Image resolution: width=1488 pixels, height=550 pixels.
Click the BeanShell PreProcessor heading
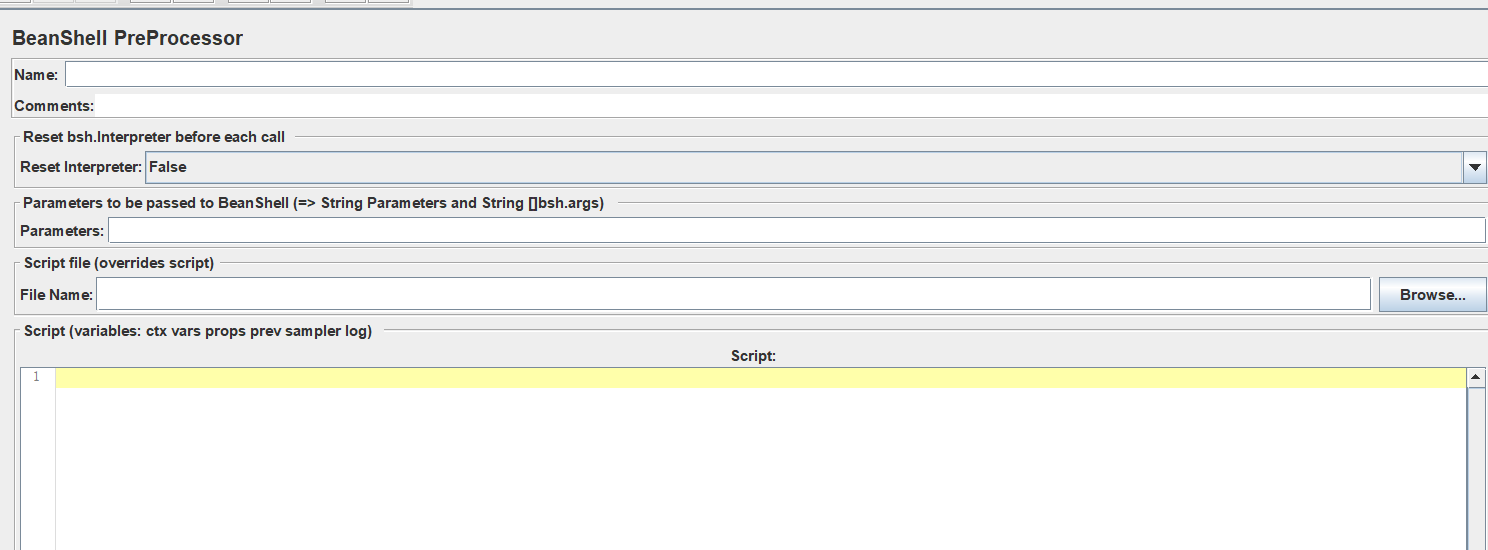click(x=128, y=39)
